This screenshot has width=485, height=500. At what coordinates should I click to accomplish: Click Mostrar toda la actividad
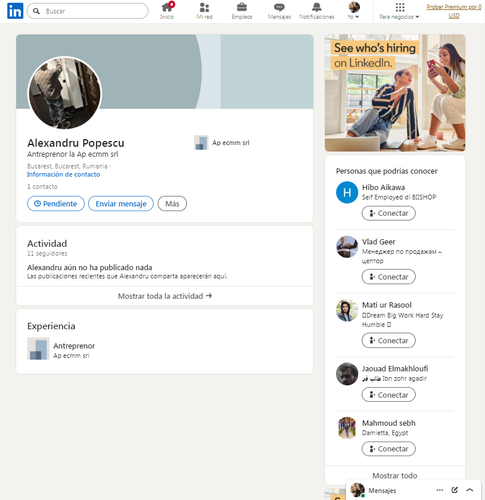pos(165,296)
